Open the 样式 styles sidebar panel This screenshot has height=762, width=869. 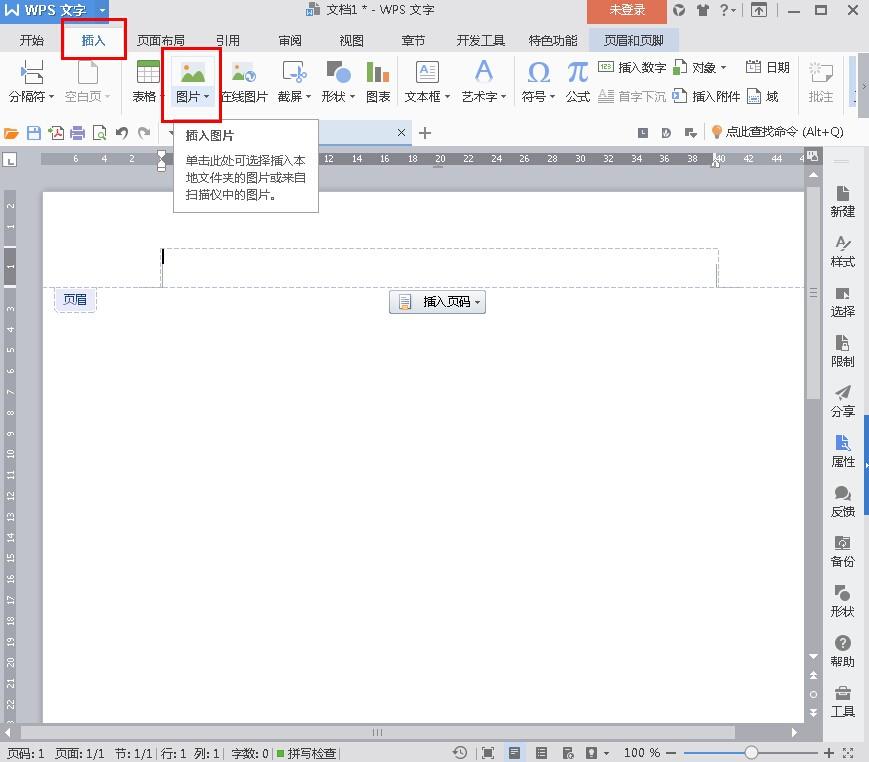pyautogui.click(x=842, y=251)
